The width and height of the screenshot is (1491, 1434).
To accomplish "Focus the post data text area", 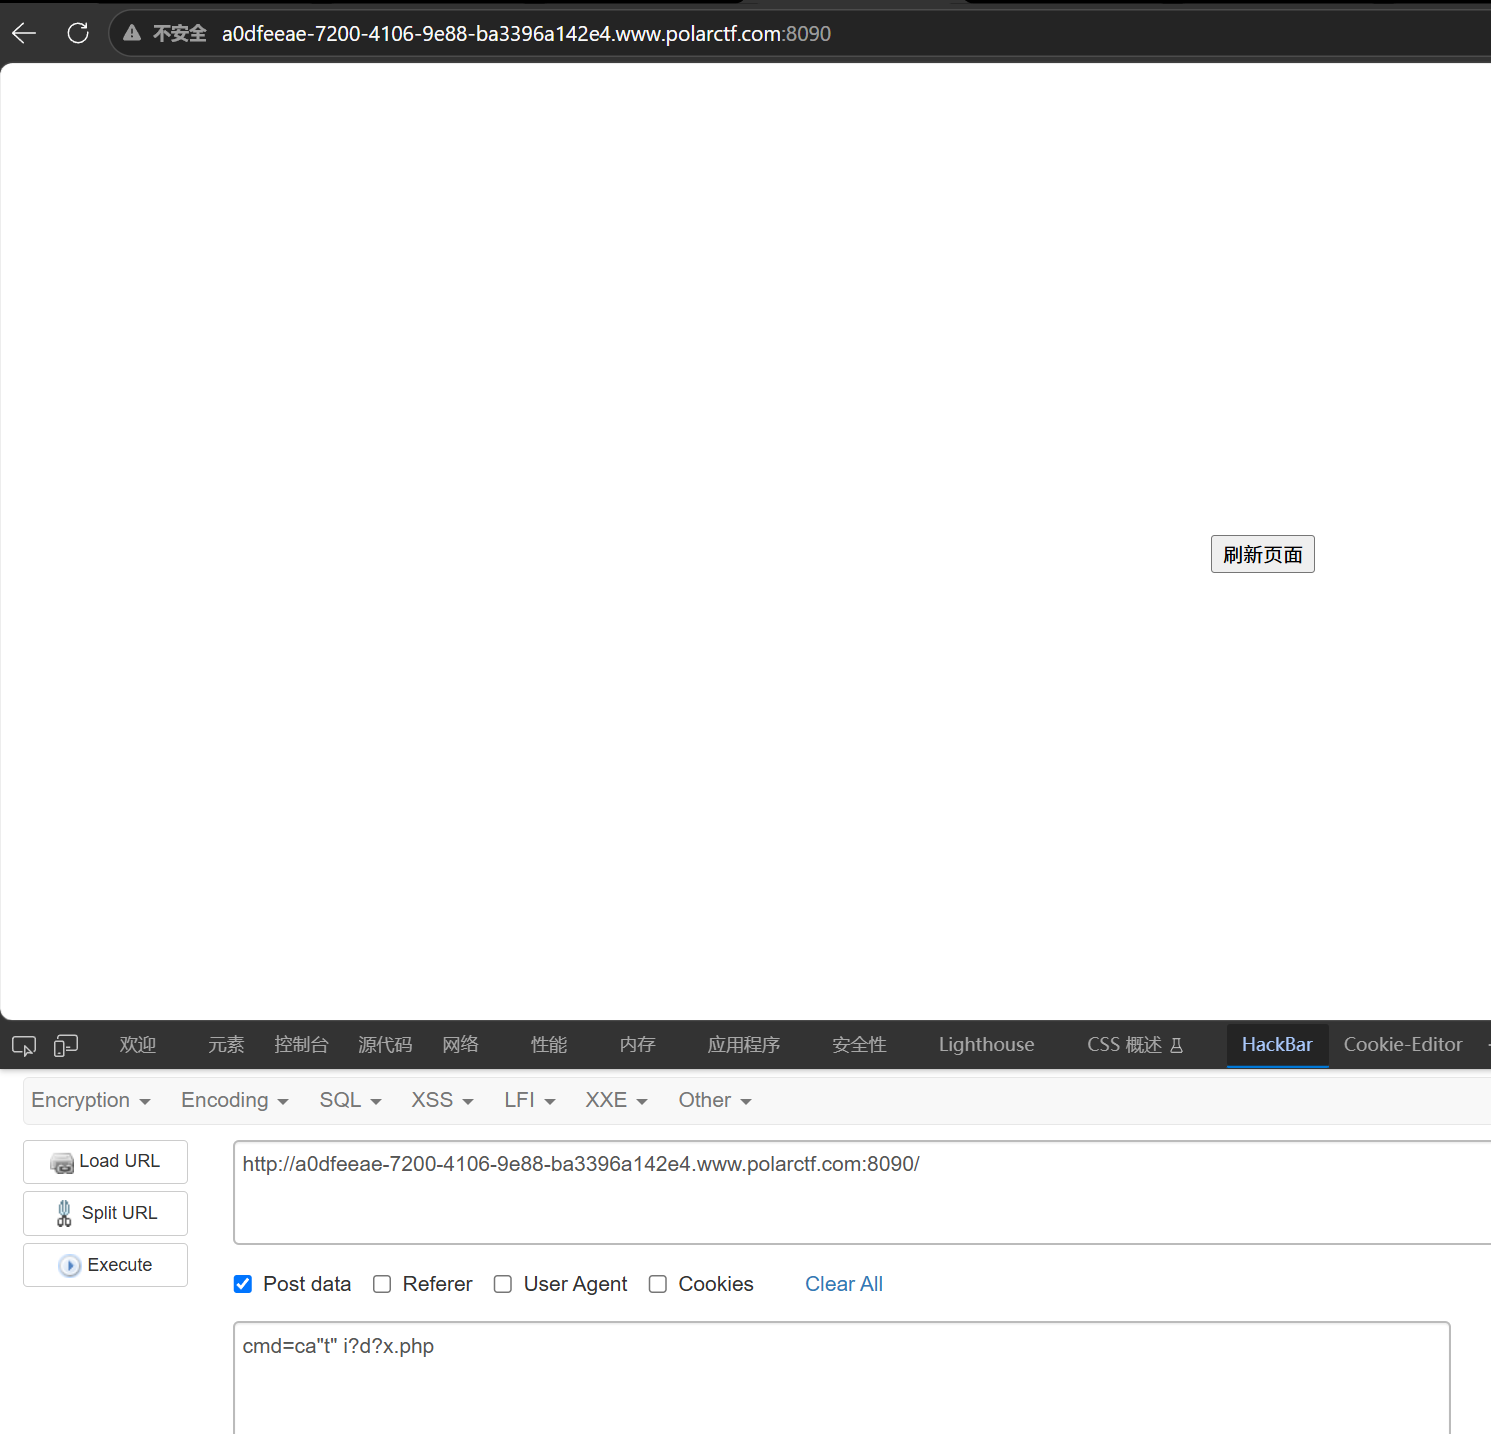I will (x=841, y=1378).
